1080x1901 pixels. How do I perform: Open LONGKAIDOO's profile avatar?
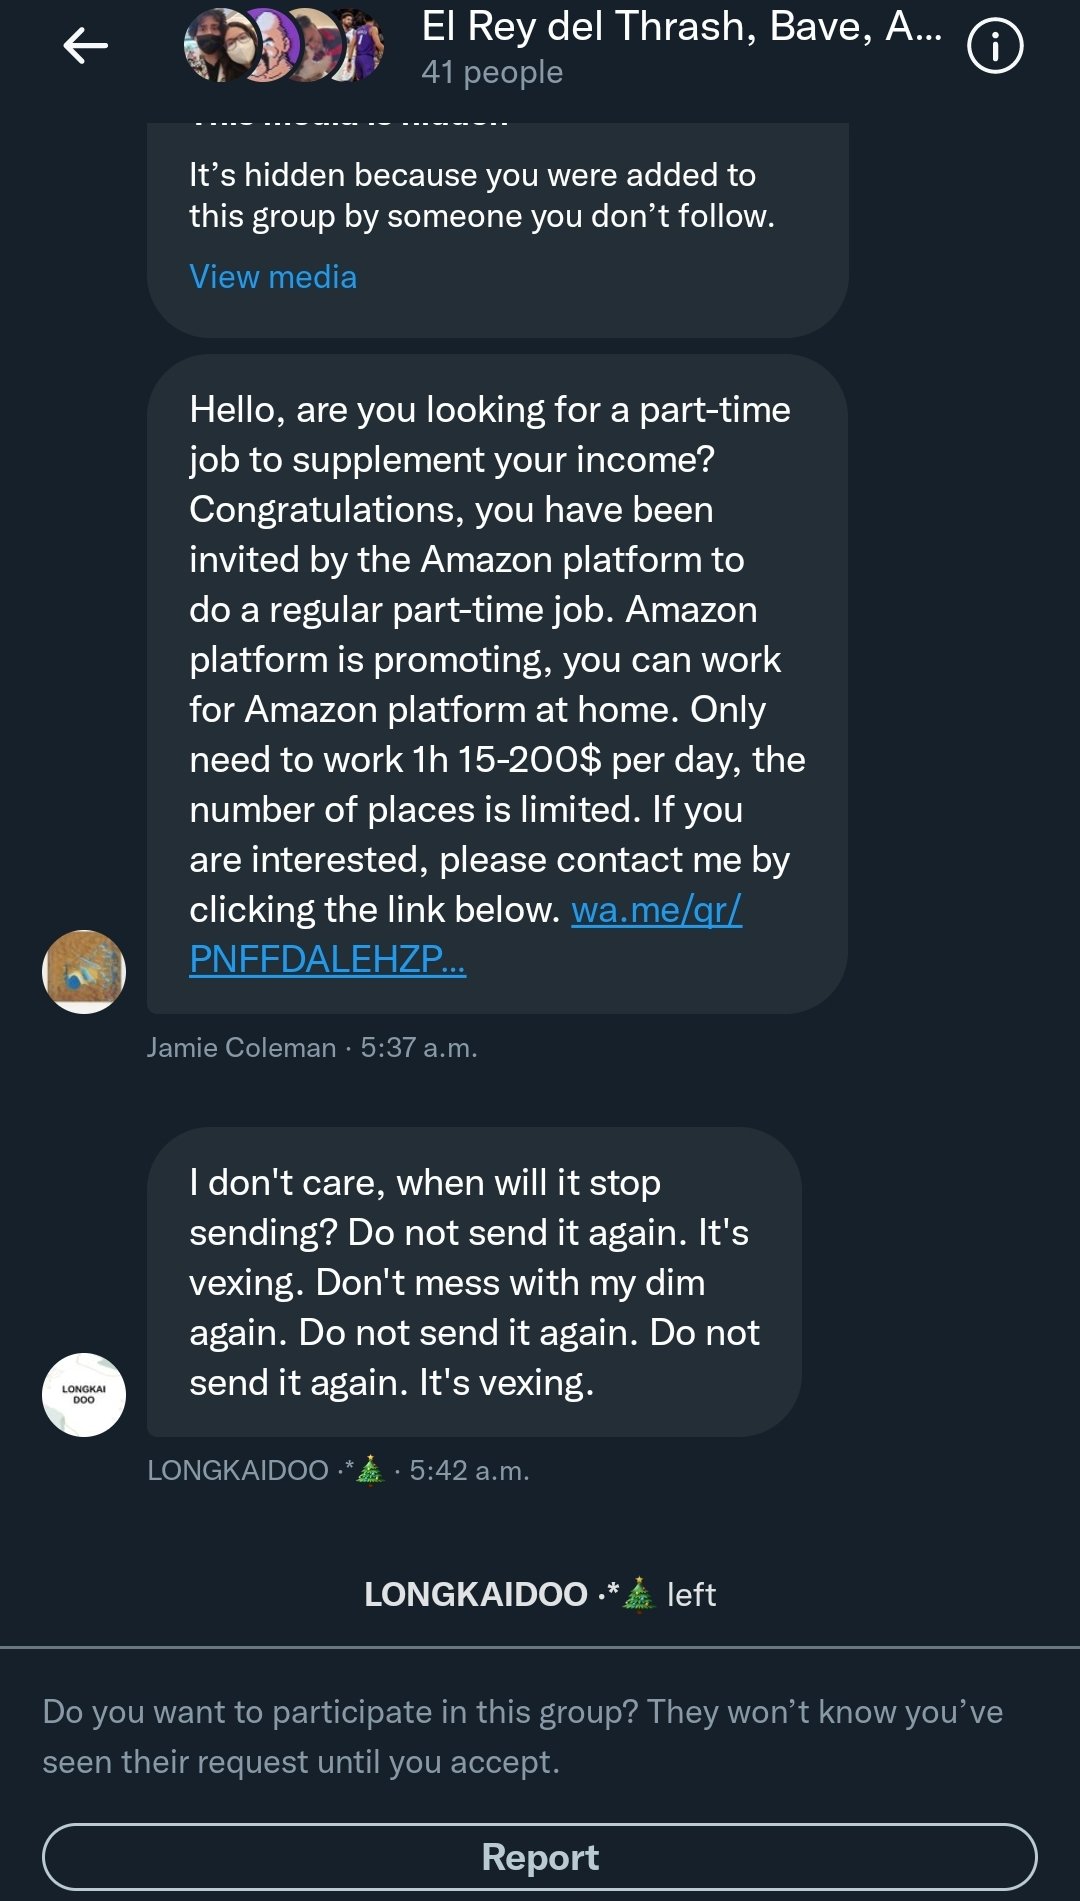84,1394
